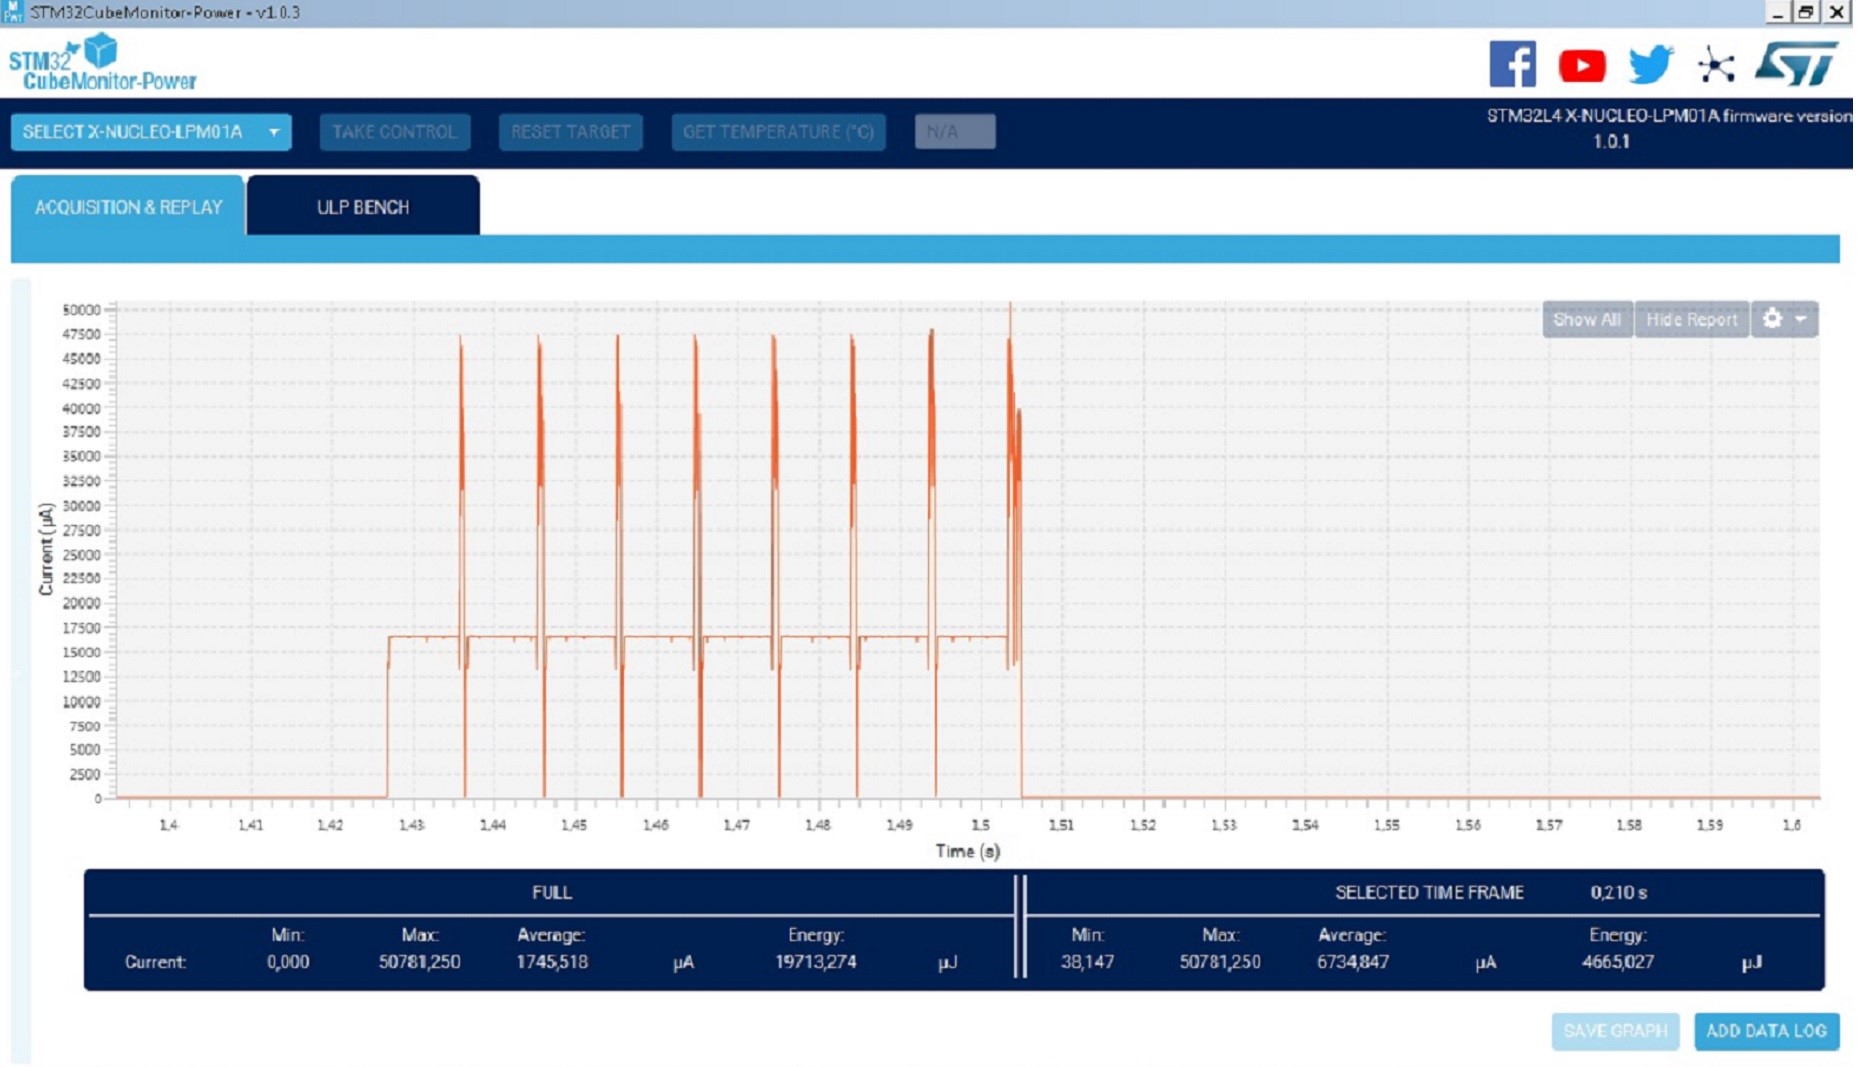Click the Take Control button
This screenshot has height=1067, width=1857.
coord(394,132)
